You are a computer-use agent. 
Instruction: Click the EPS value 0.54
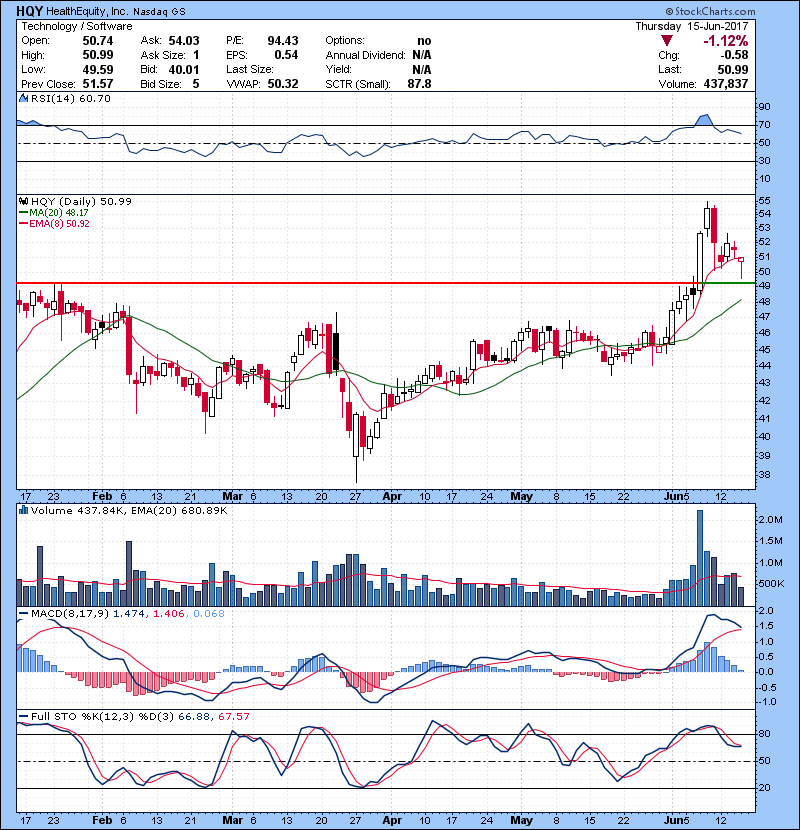point(286,55)
